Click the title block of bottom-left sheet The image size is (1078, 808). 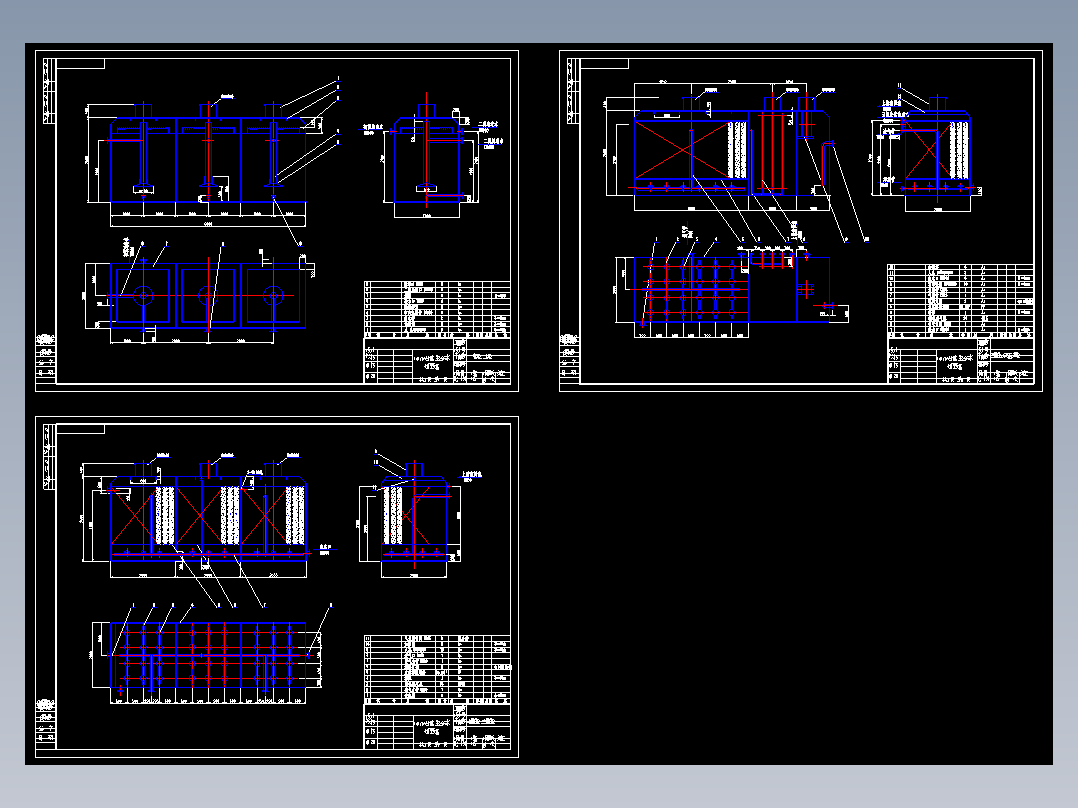click(437, 726)
